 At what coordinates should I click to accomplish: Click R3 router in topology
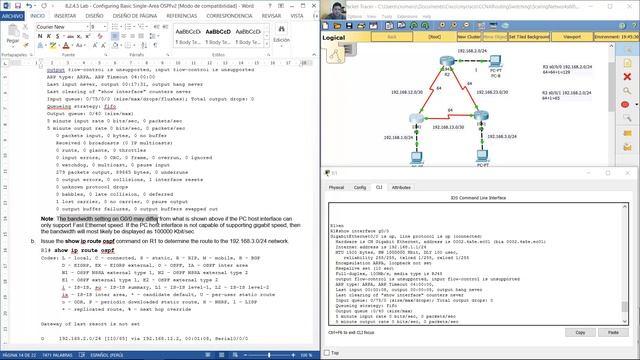(x=481, y=116)
